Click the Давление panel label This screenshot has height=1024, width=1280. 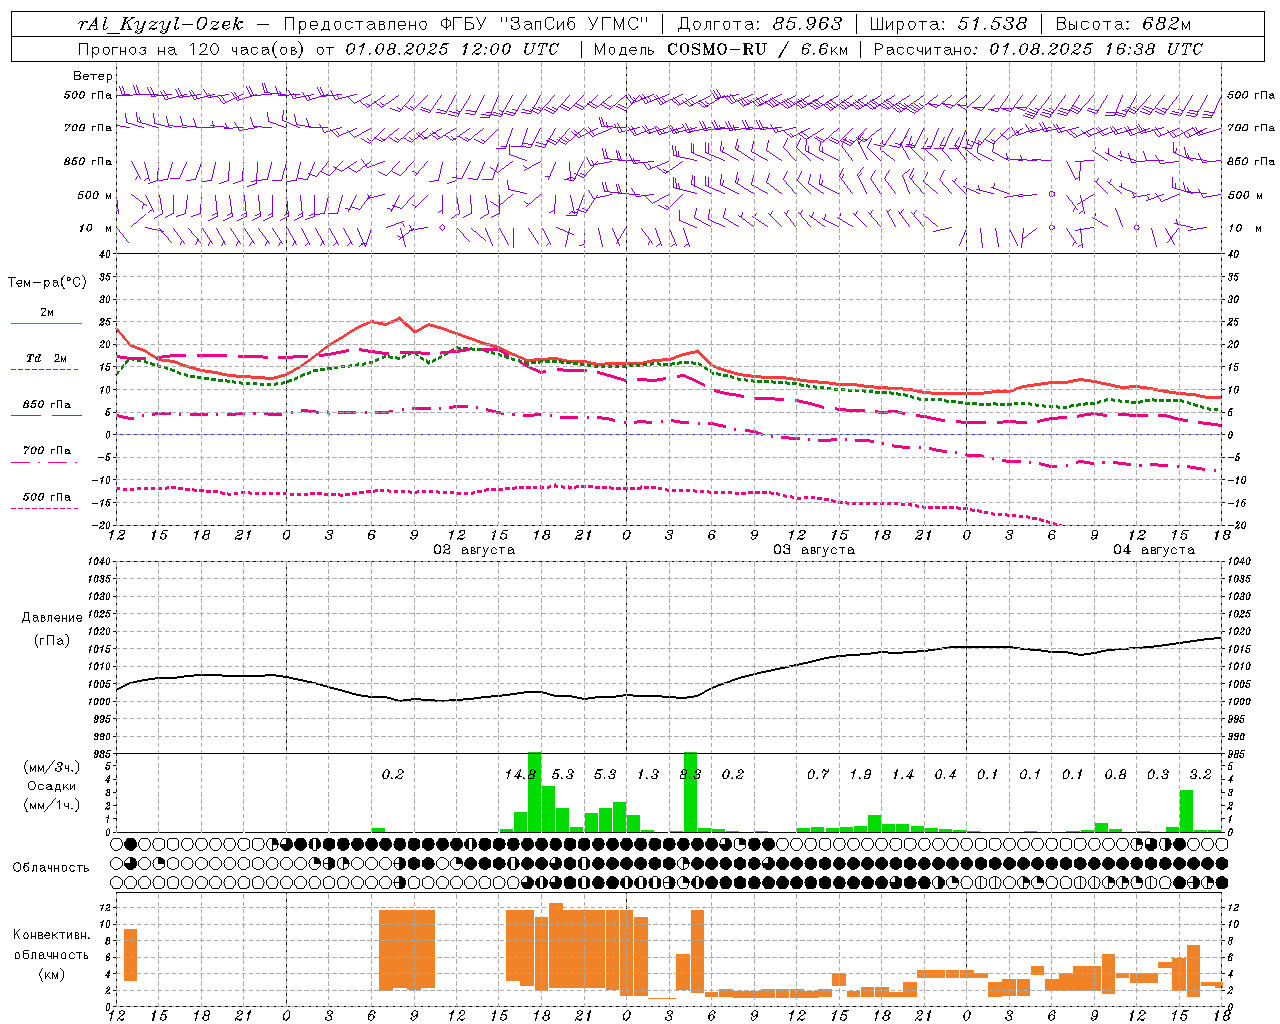click(52, 618)
